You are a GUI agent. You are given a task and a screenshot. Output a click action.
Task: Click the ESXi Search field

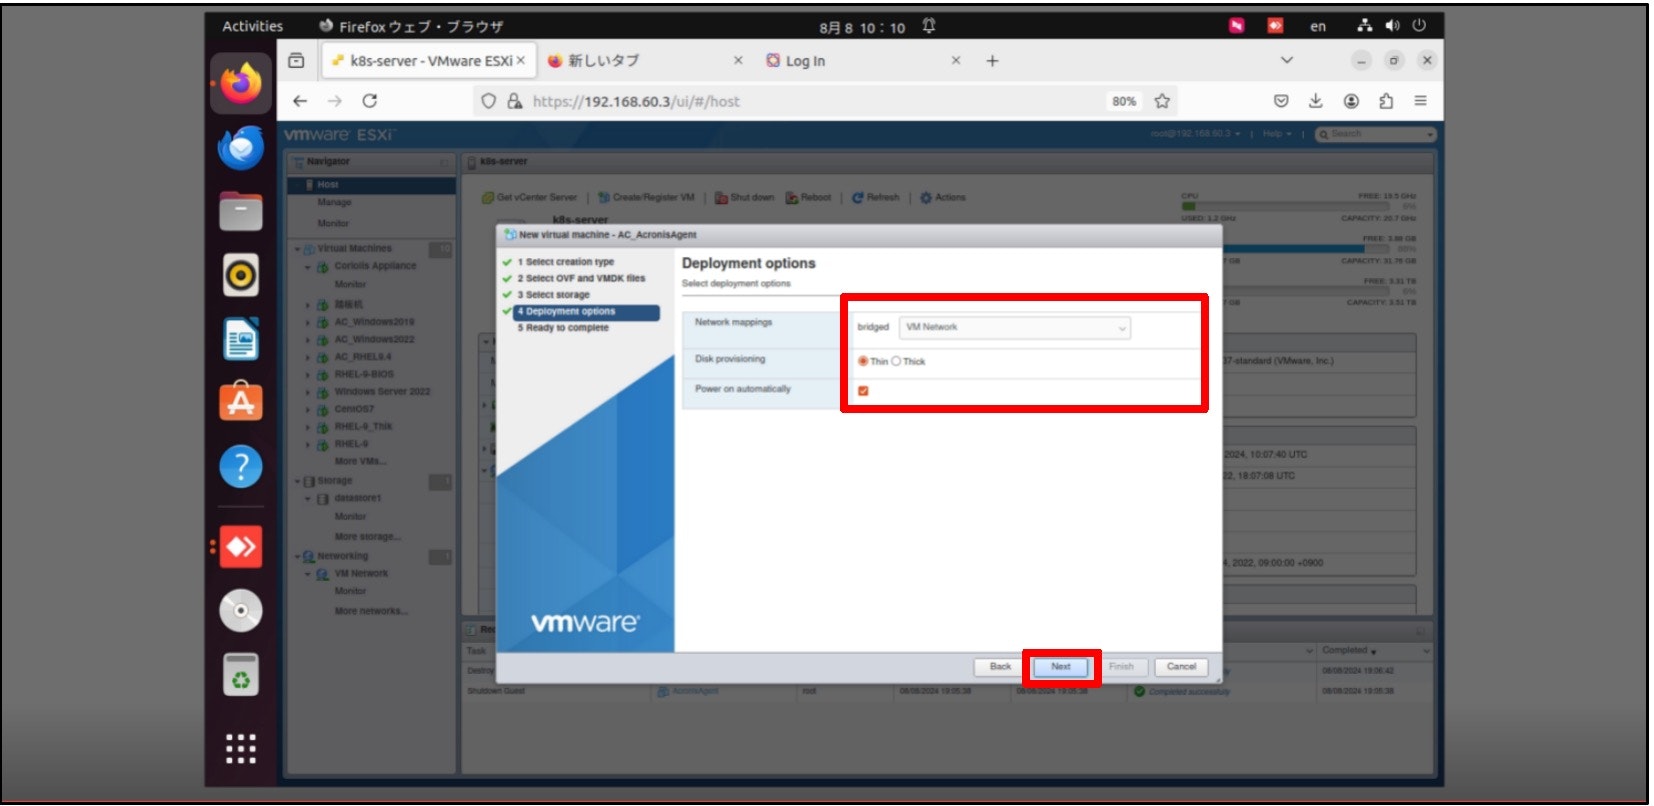[1375, 134]
